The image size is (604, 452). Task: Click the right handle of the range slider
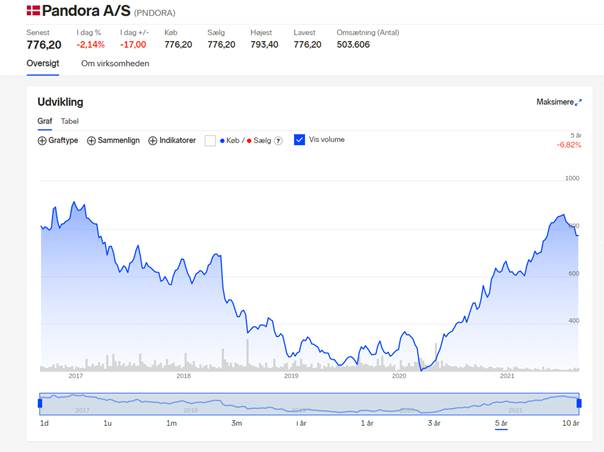point(579,403)
